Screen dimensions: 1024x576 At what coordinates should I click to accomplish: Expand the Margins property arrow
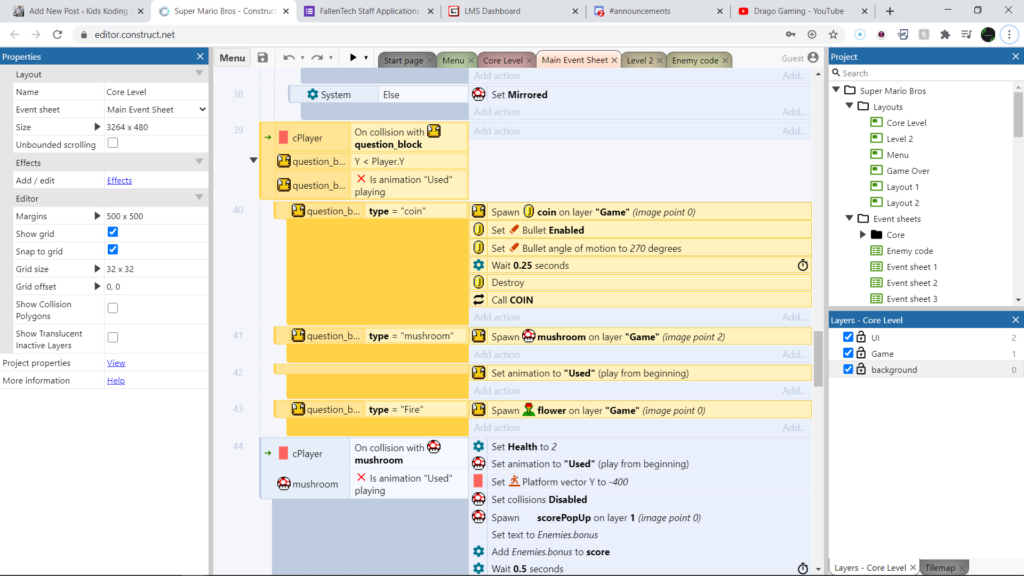97,216
